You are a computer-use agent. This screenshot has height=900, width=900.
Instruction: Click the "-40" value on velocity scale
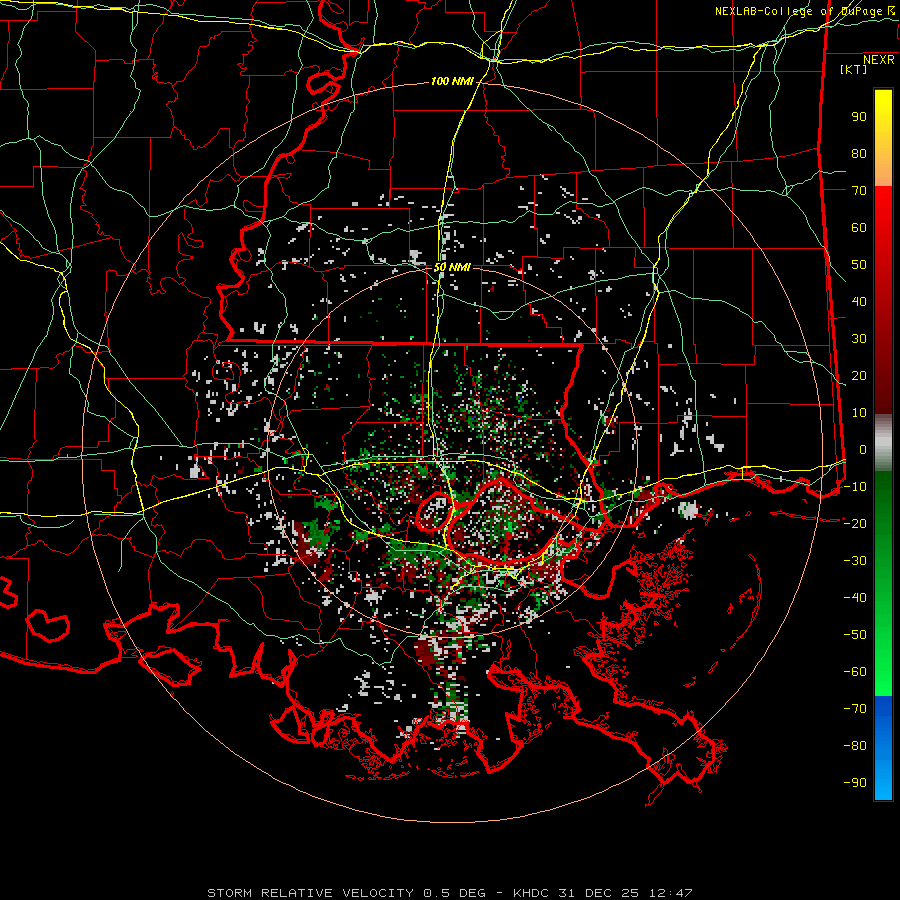[855, 598]
